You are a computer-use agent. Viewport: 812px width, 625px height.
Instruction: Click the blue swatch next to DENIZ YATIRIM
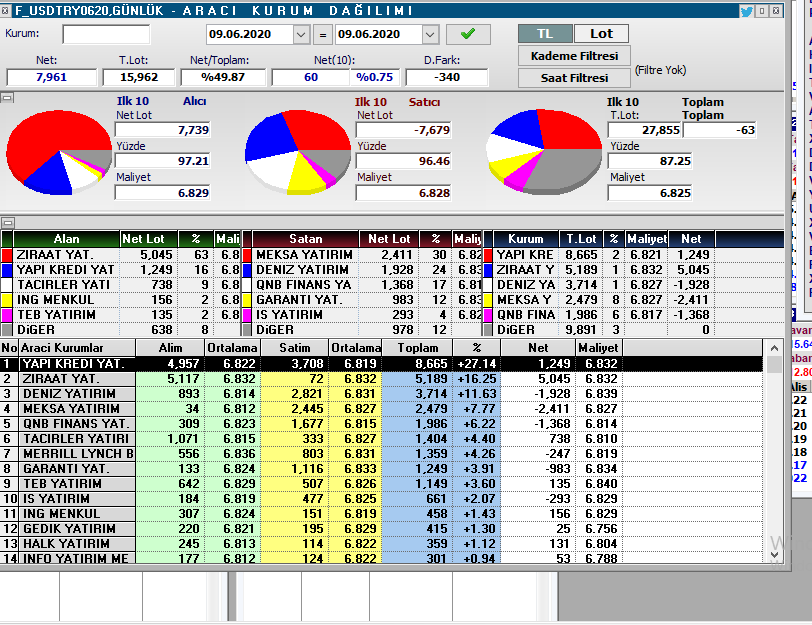247,270
